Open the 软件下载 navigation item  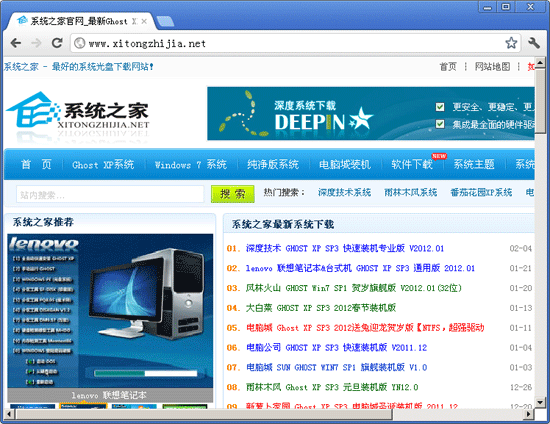point(412,164)
